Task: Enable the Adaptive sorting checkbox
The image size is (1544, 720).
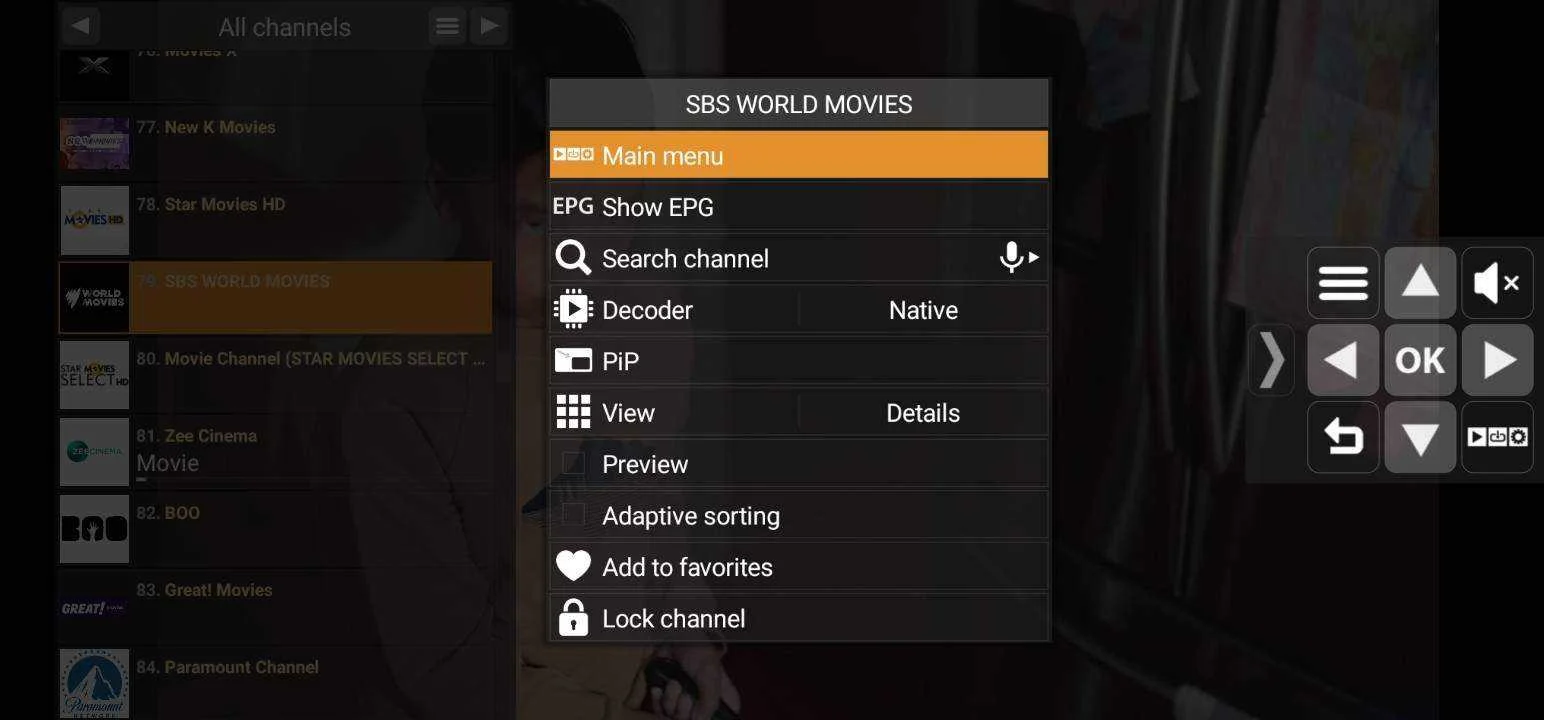Action: pyautogui.click(x=573, y=516)
